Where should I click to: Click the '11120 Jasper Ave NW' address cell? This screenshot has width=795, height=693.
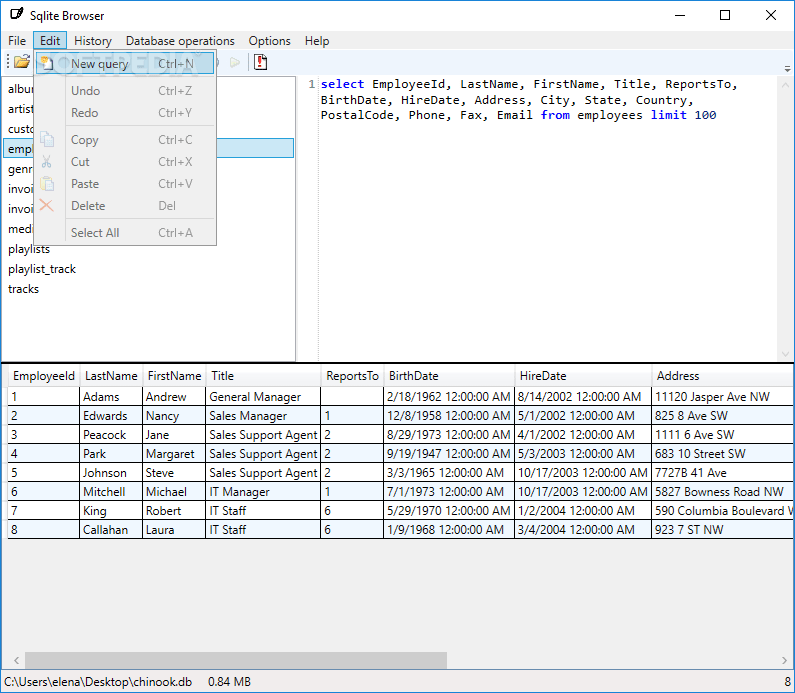722,396
